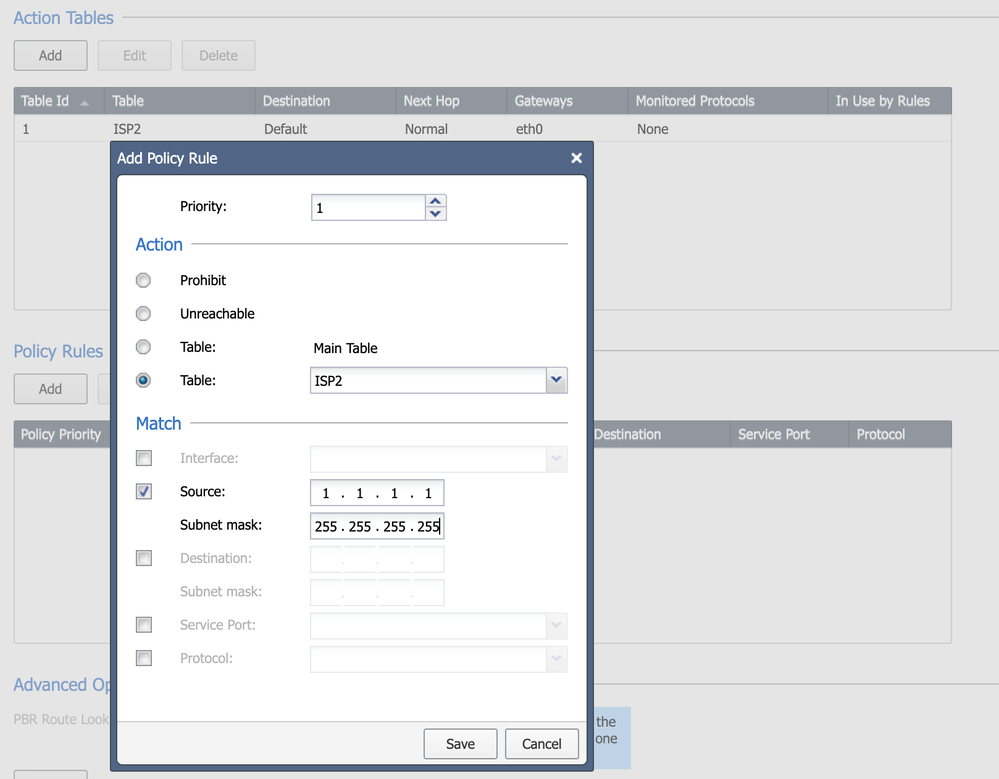Enable the Protocol match checkbox
999x779 pixels.
point(144,658)
